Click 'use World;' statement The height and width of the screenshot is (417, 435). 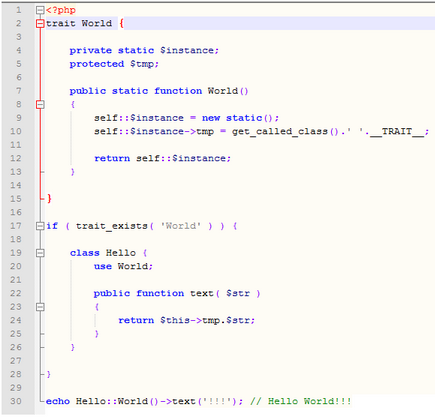(123, 266)
